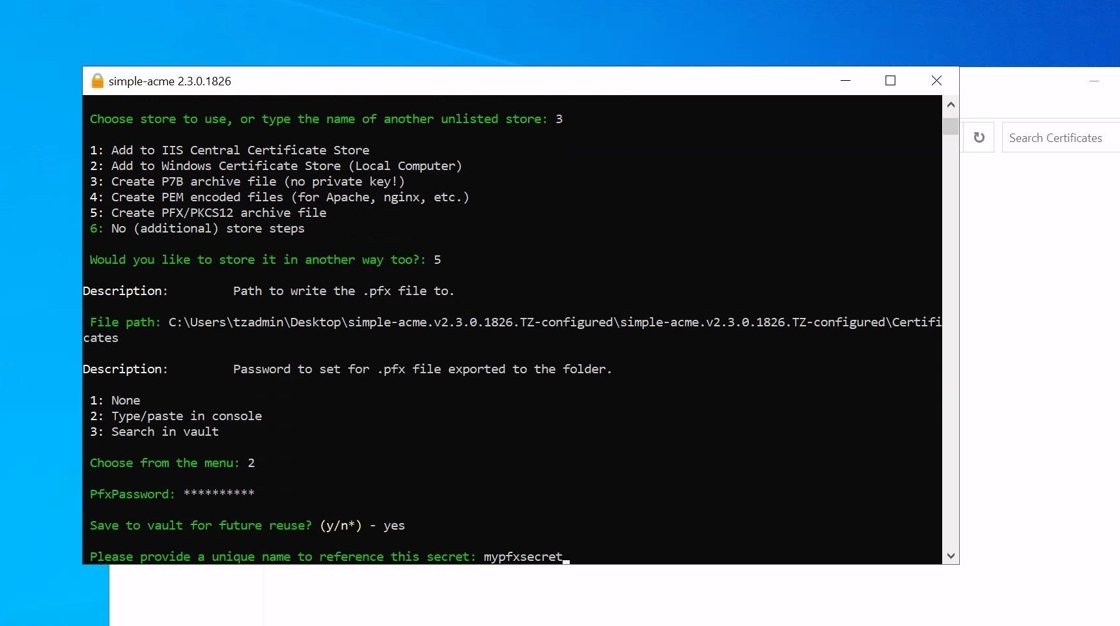1120x626 pixels.
Task: Click the console scrollbar down arrow
Action: point(951,556)
